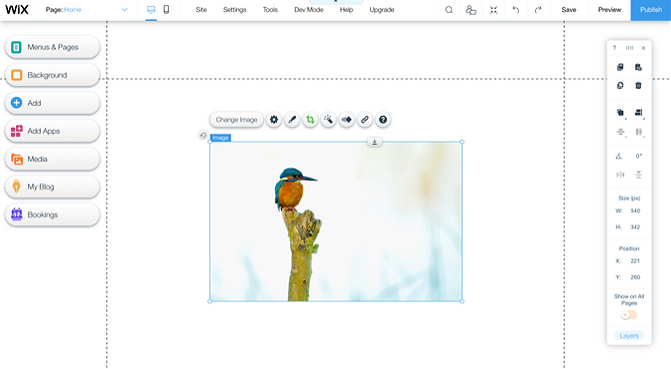The height and width of the screenshot is (369, 671).
Task: Open image settings gear icon
Action: (274, 120)
